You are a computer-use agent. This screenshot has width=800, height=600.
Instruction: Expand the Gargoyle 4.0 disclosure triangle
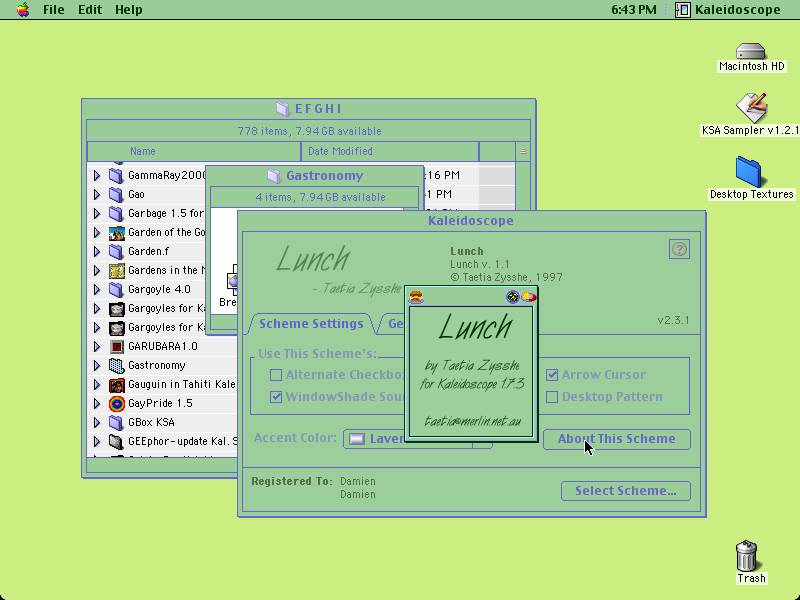97,289
